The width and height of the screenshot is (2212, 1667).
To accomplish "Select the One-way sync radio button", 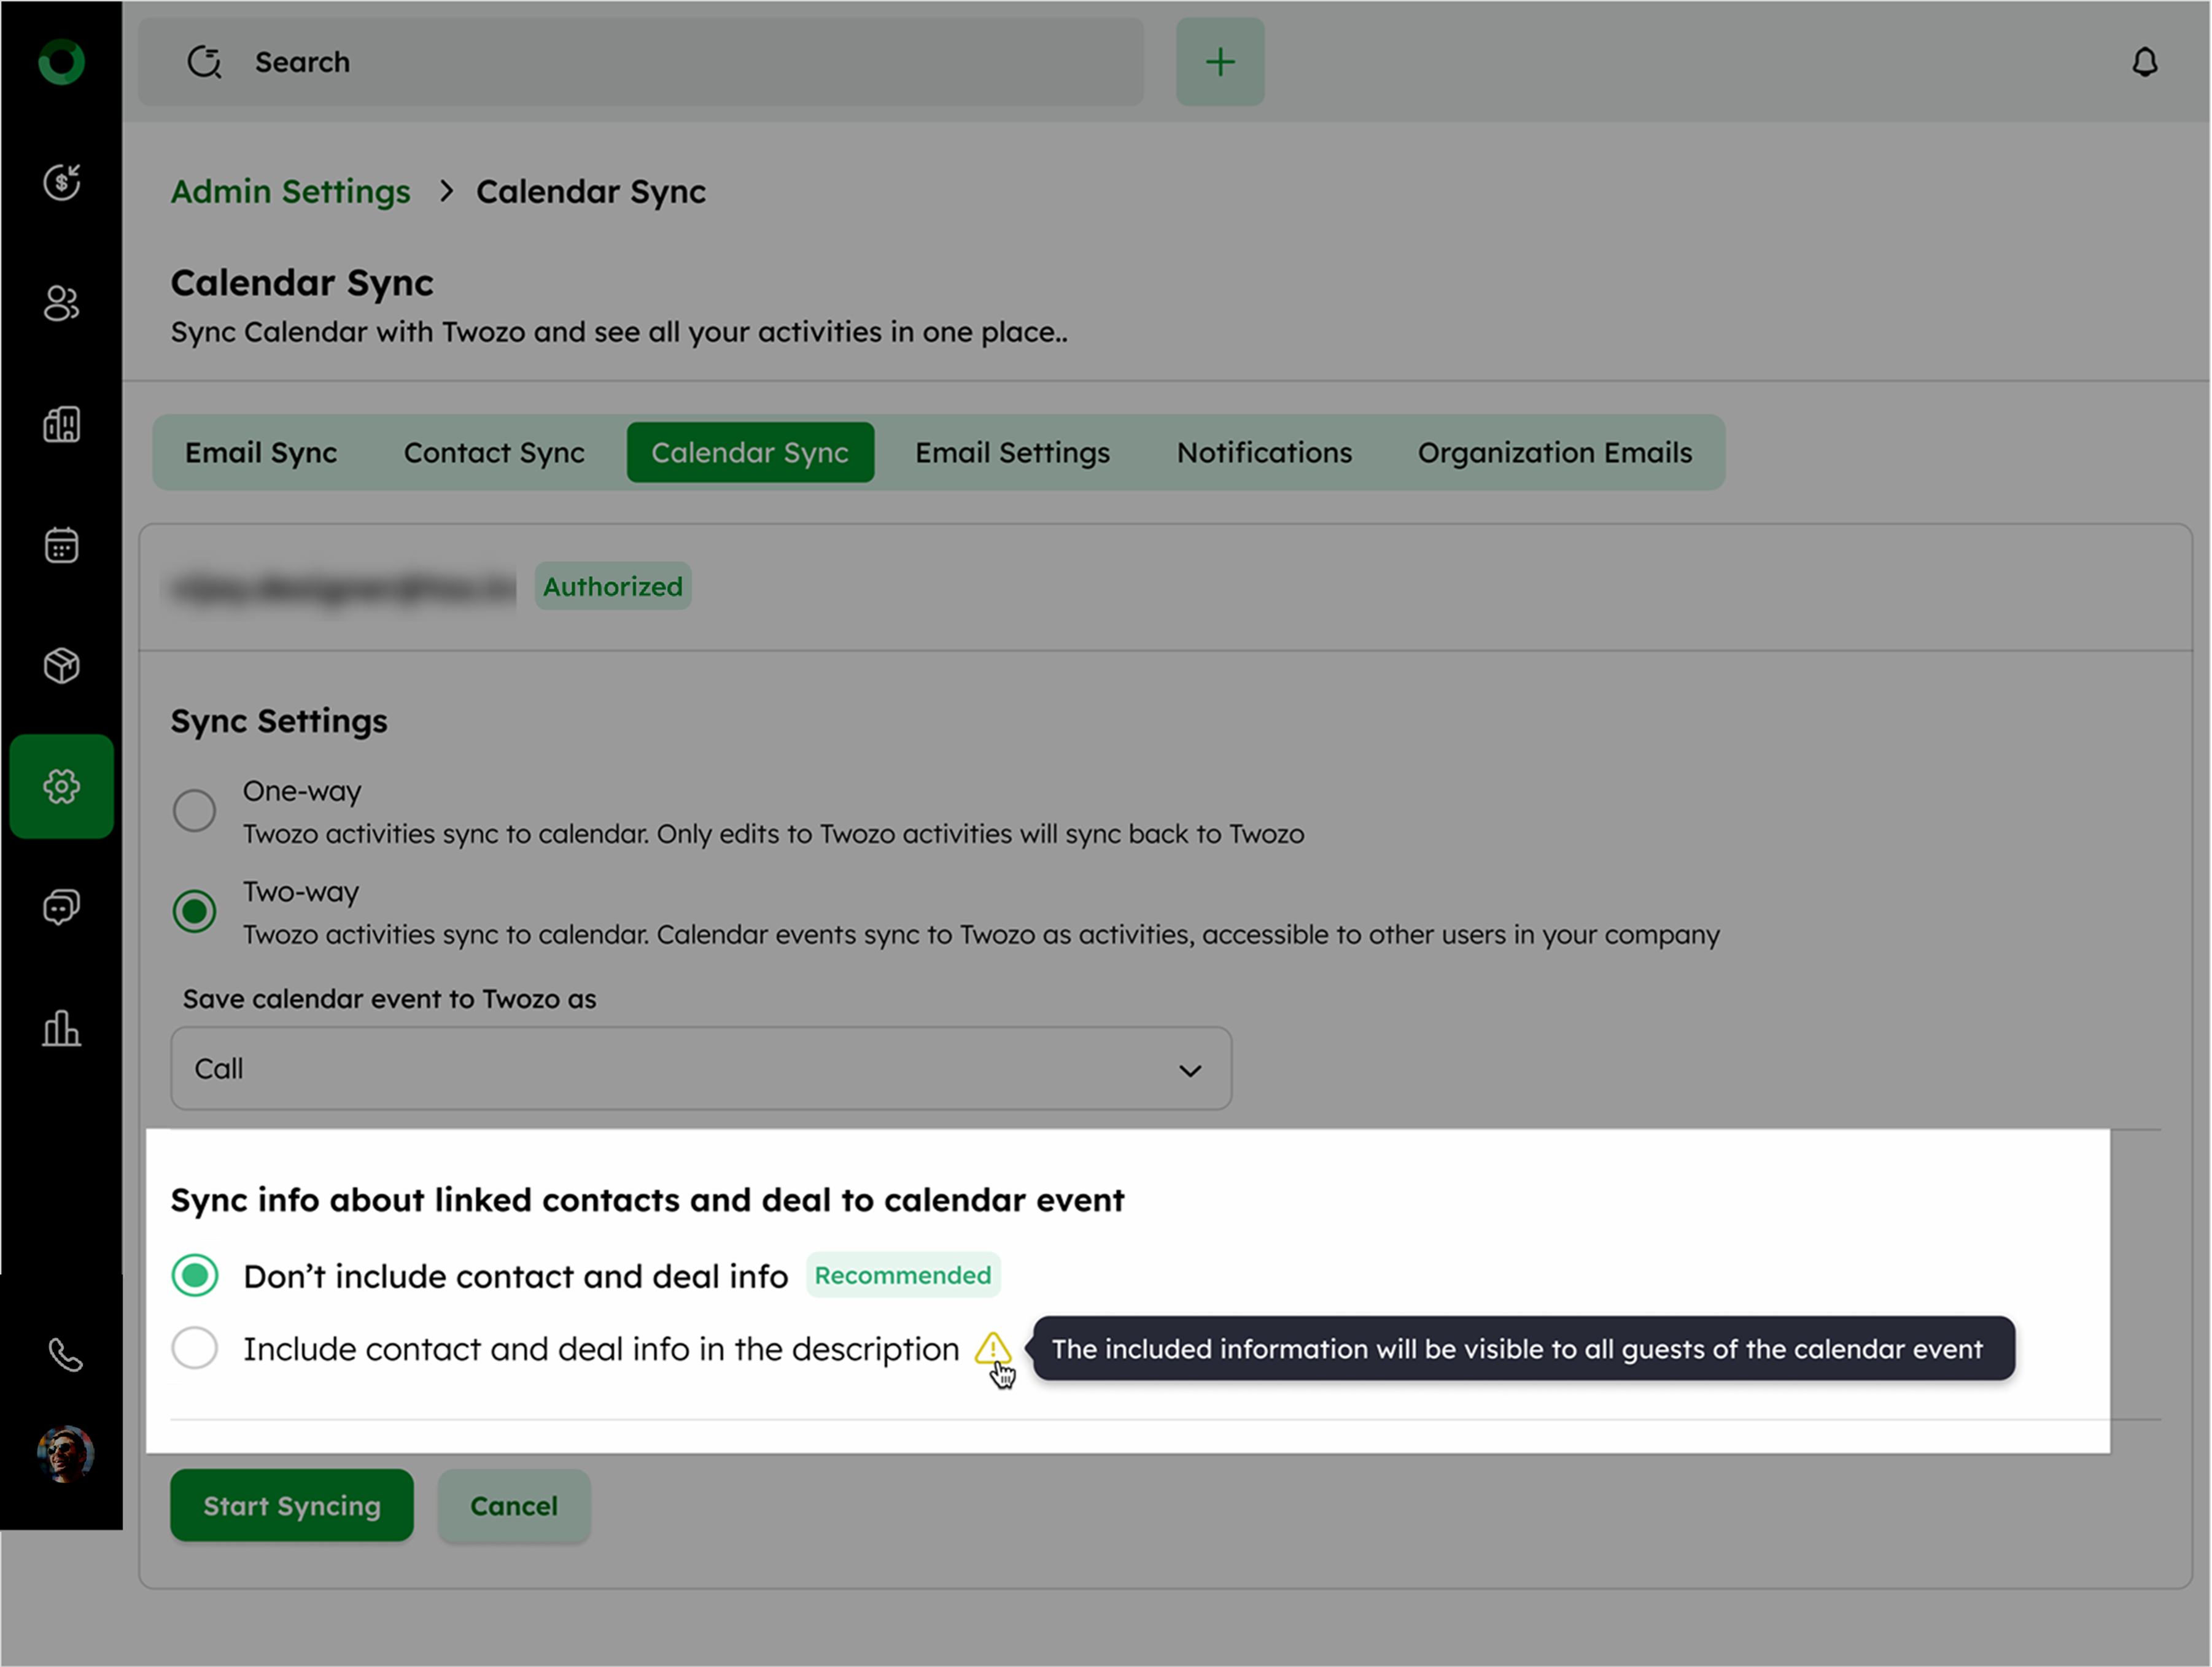I will [x=194, y=810].
